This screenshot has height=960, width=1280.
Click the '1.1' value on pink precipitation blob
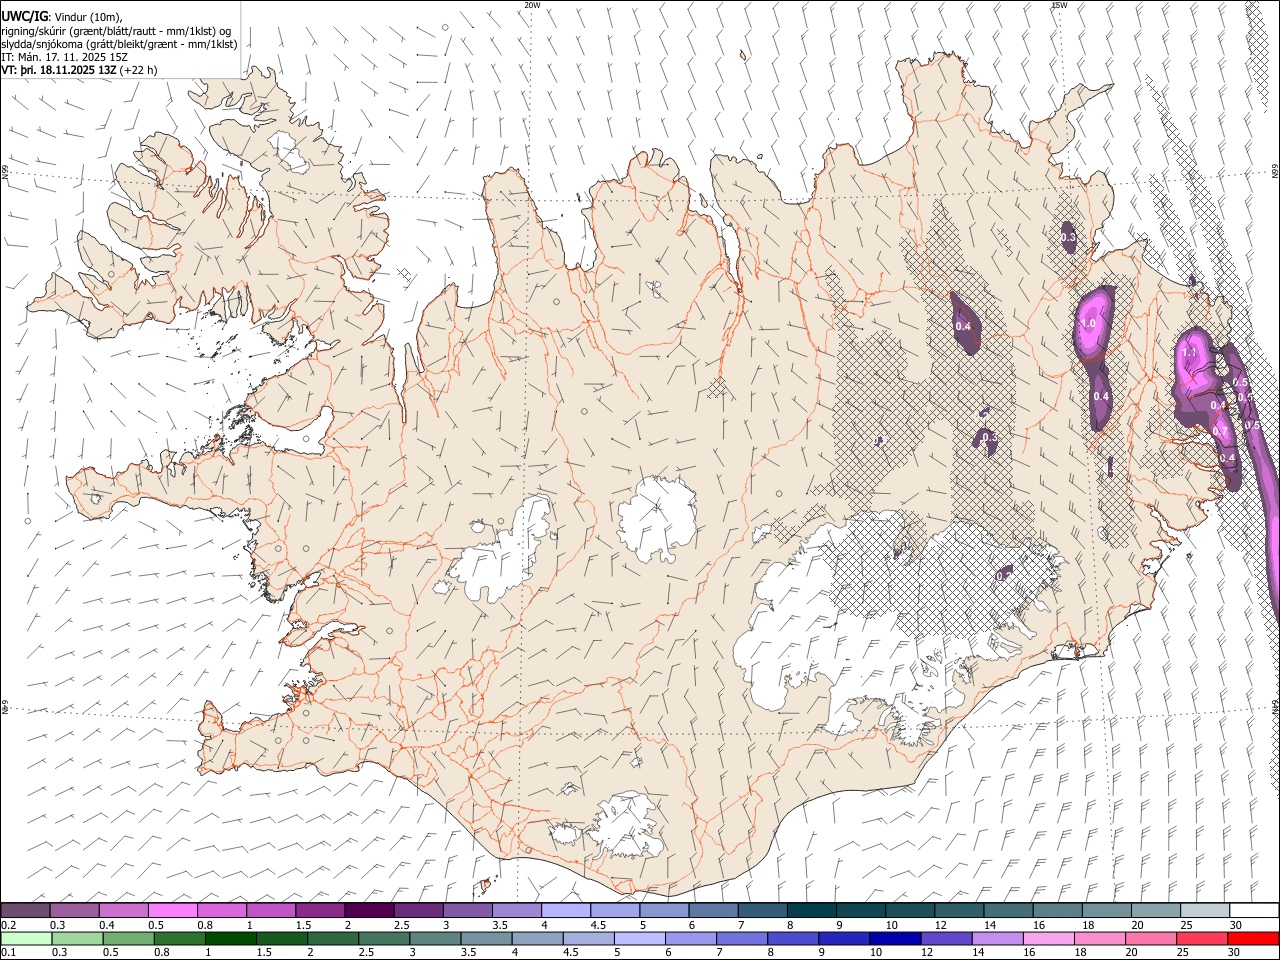coord(1189,353)
